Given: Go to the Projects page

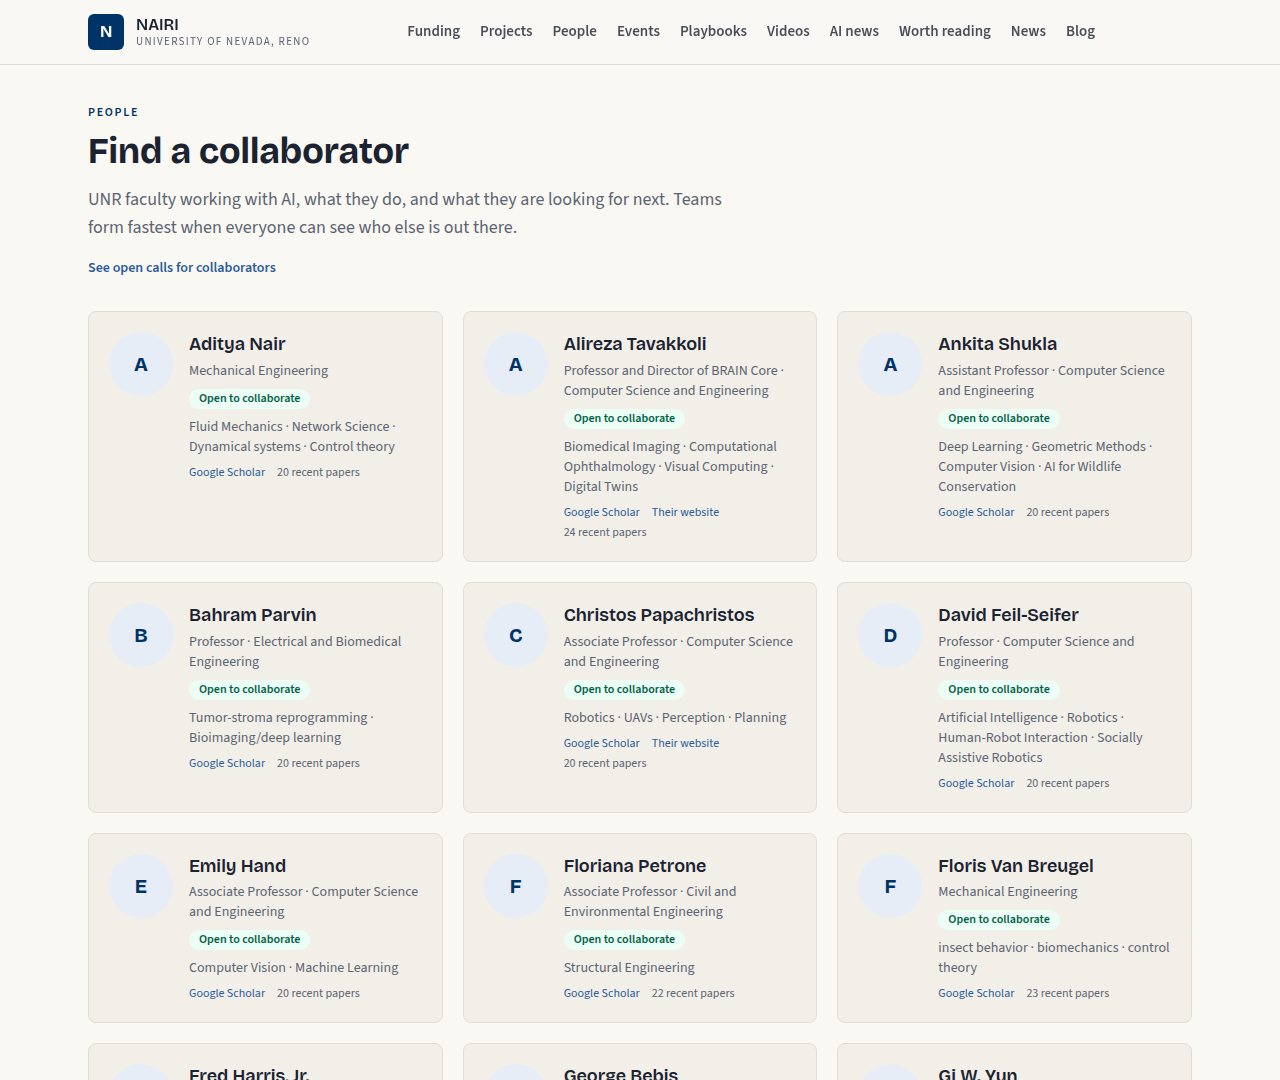Looking at the screenshot, I should click(506, 31).
